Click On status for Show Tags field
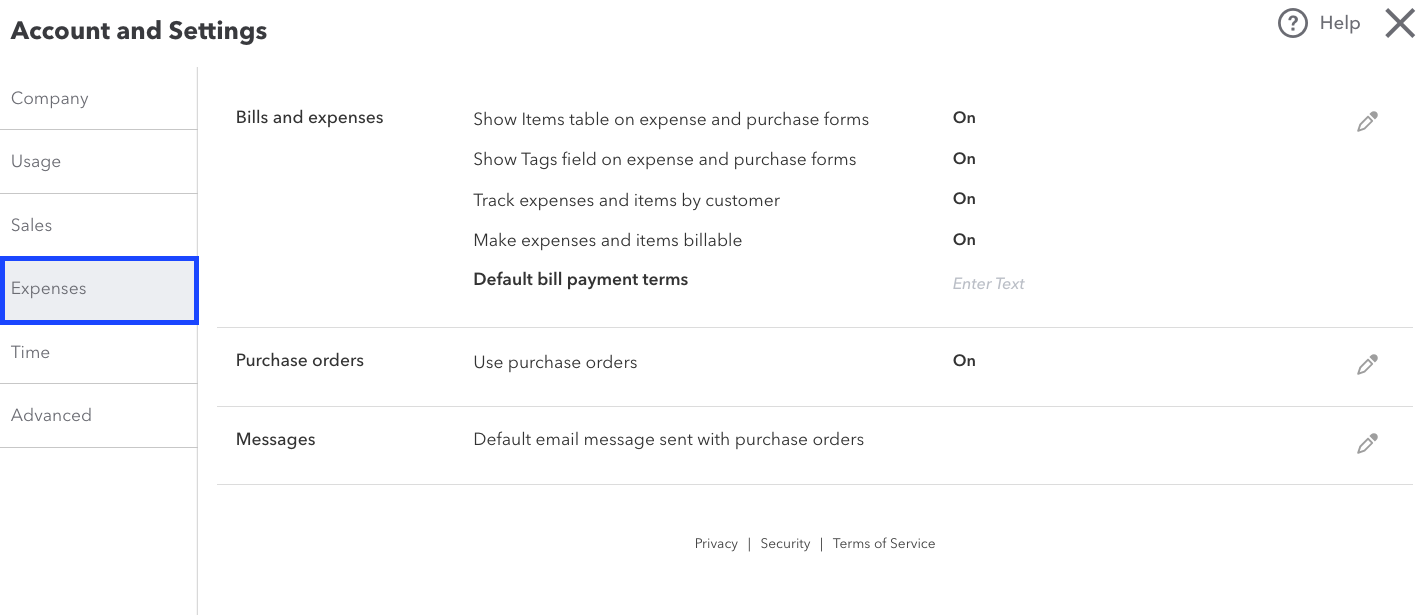The height and width of the screenshot is (615, 1422). 964,158
